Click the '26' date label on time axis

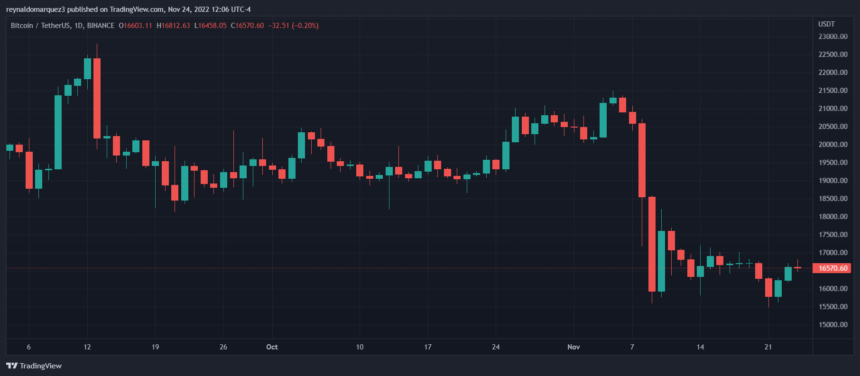(223, 347)
